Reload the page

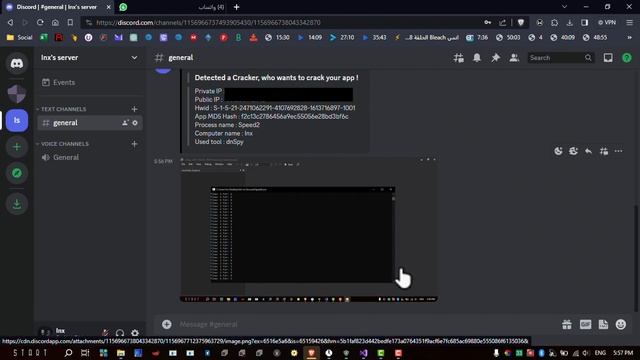(x=40, y=22)
